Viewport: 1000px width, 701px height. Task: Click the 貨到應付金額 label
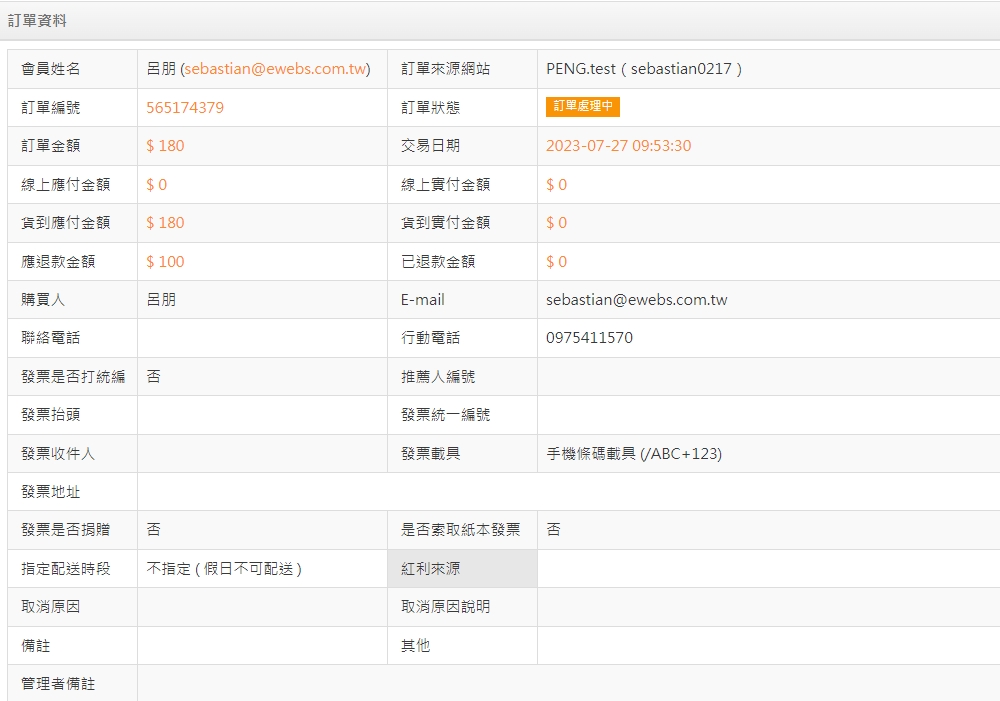(66, 223)
